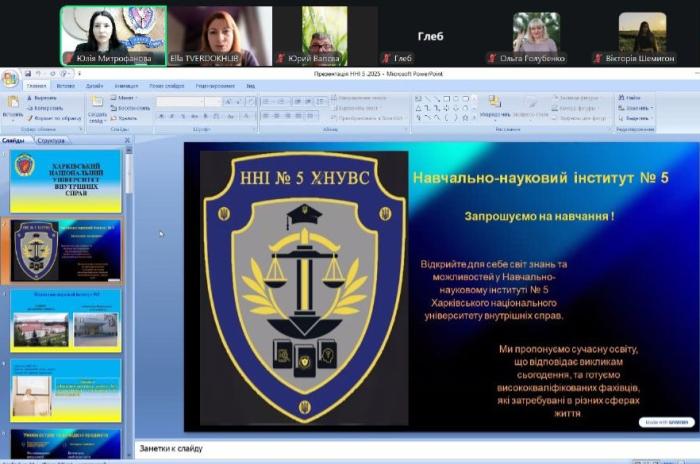
Task: Open the Выделить select dropdown
Action: click(634, 118)
